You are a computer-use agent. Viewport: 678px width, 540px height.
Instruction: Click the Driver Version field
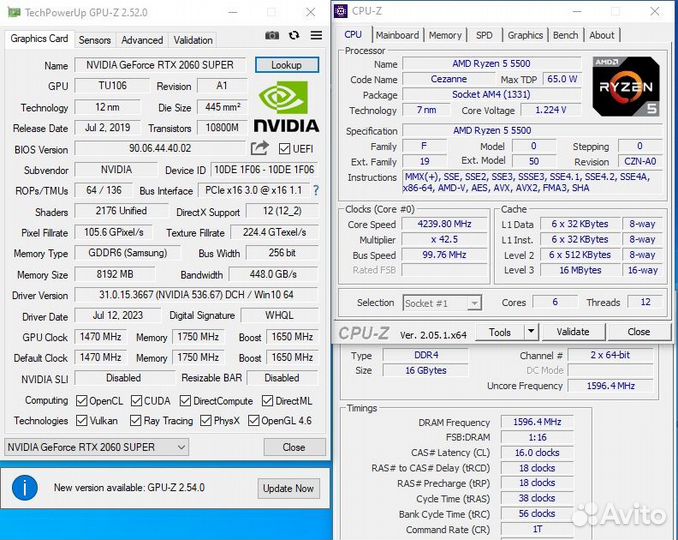[x=196, y=295]
